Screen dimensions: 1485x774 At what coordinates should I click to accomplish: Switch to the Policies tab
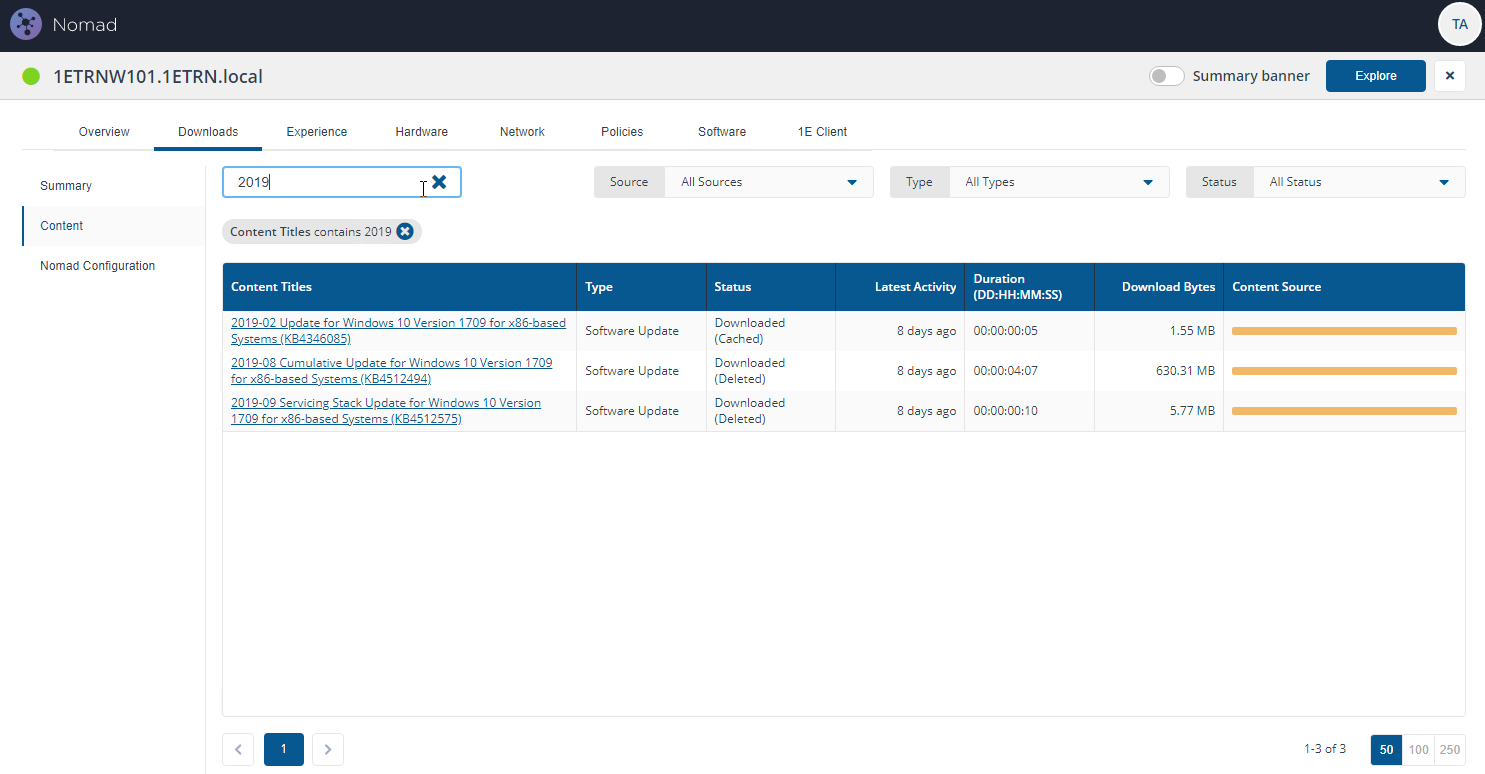(x=622, y=132)
